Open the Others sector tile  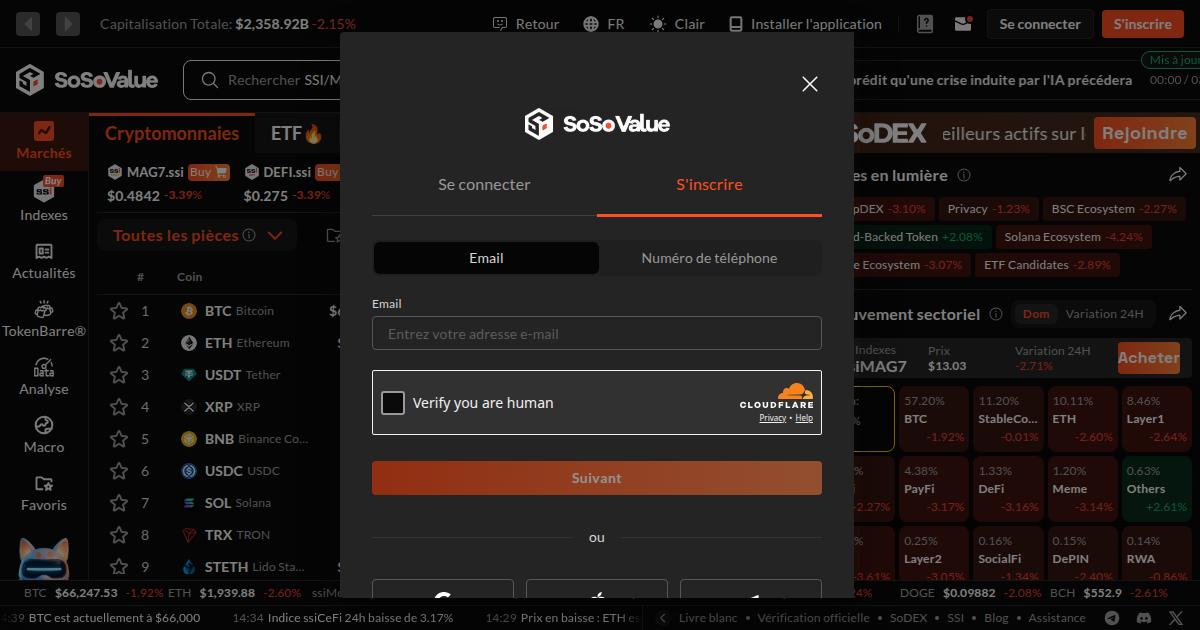[1158, 488]
